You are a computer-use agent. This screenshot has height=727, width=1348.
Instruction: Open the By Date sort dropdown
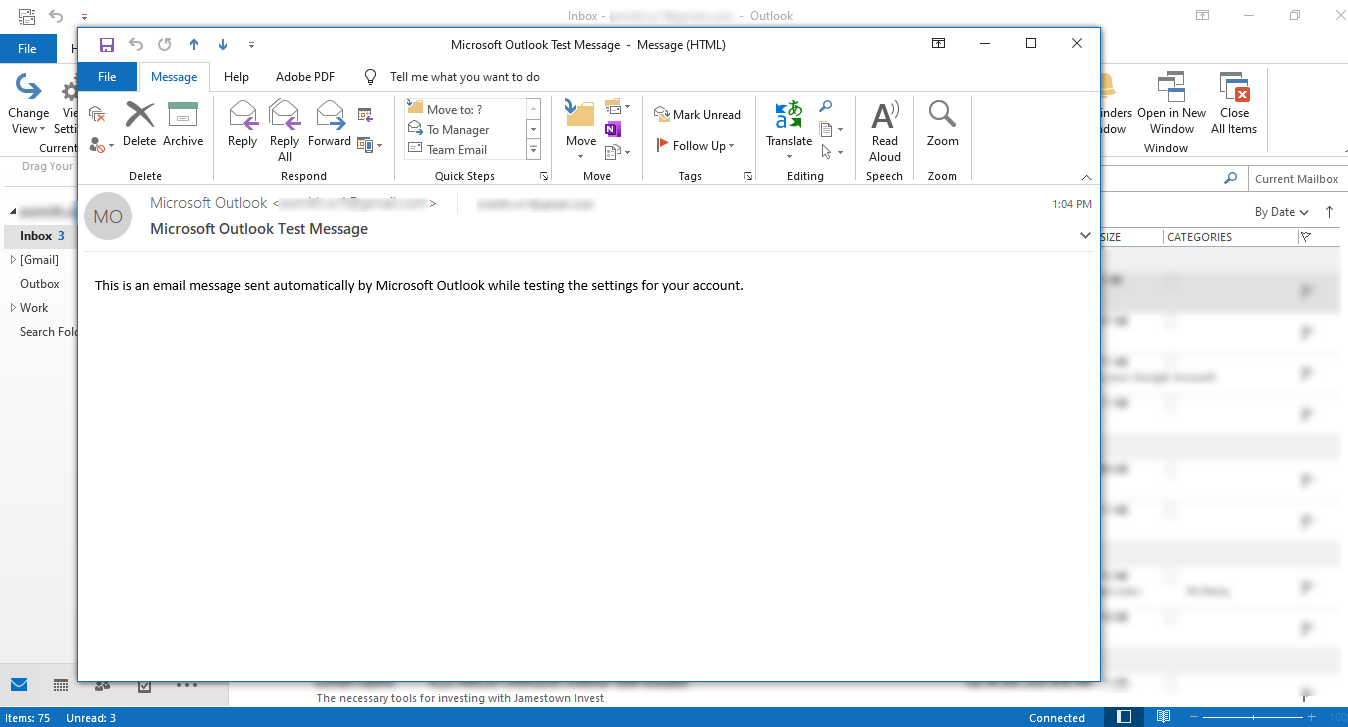coord(1281,211)
